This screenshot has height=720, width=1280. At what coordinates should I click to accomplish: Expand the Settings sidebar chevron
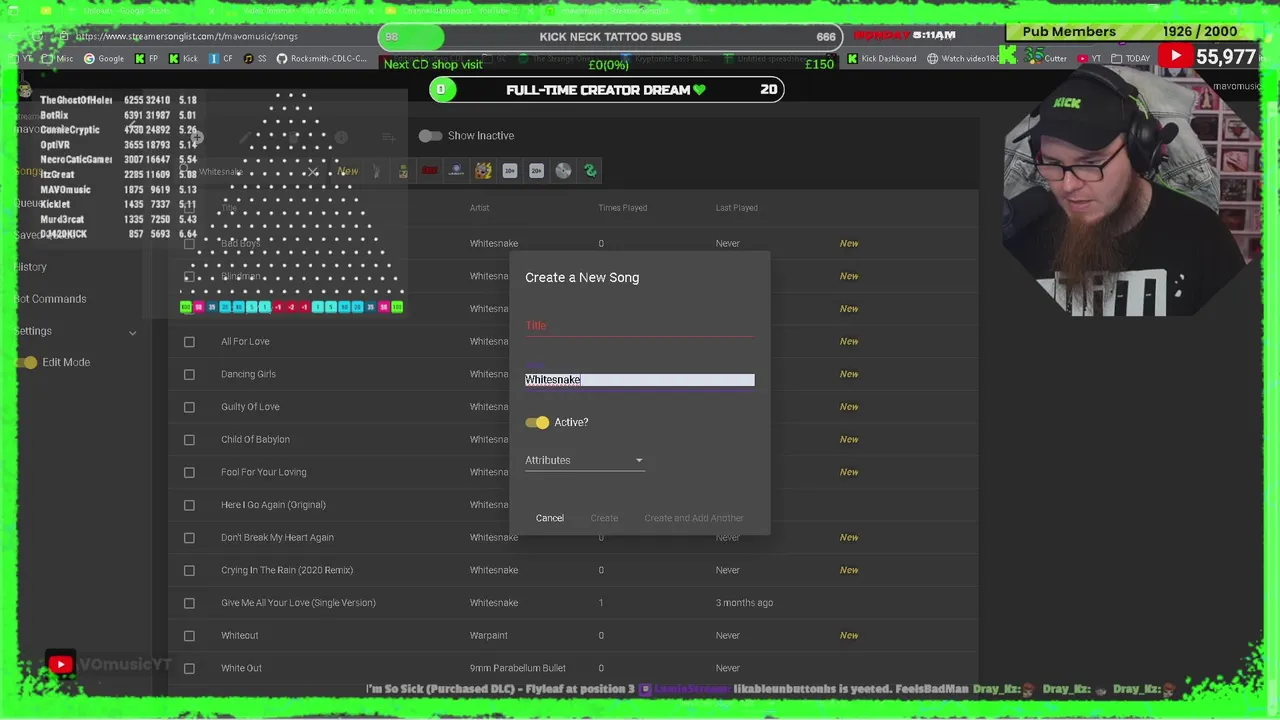132,332
